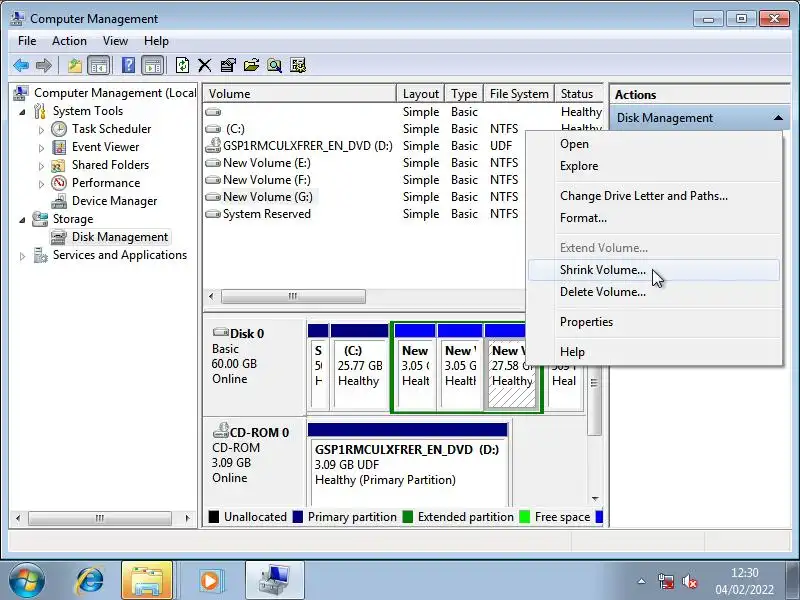The image size is (800, 600).
Task: Expand the Shared Folders node arrow
Action: click(41, 166)
